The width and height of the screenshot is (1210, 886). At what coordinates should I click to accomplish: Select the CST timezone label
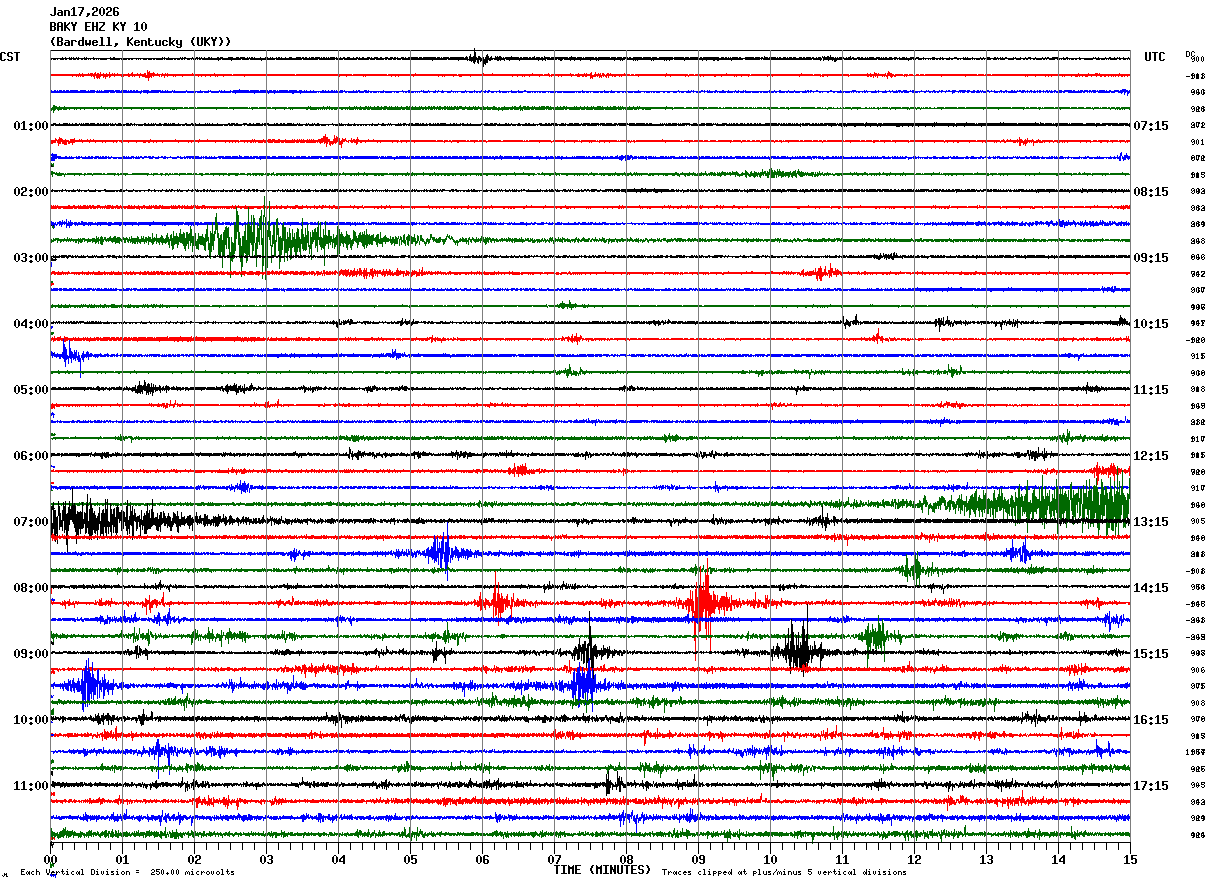point(10,57)
